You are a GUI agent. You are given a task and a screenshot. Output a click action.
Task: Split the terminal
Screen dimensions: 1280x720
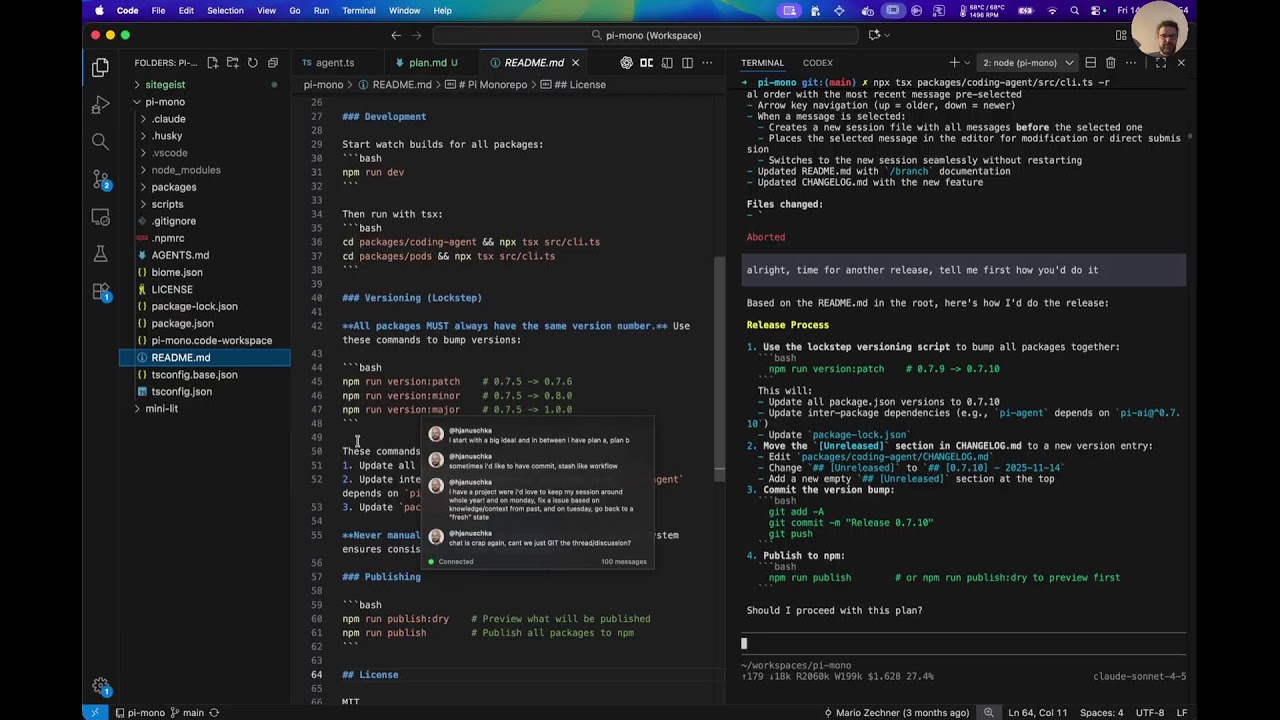[1091, 63]
